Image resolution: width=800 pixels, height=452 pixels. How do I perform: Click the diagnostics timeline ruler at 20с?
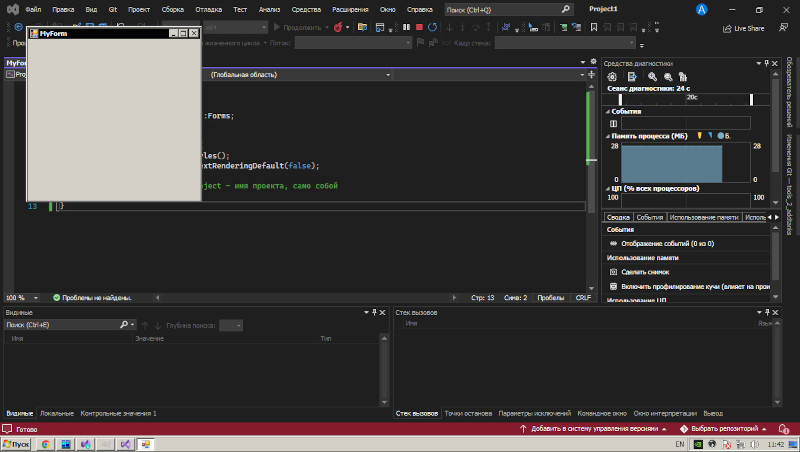tap(692, 97)
